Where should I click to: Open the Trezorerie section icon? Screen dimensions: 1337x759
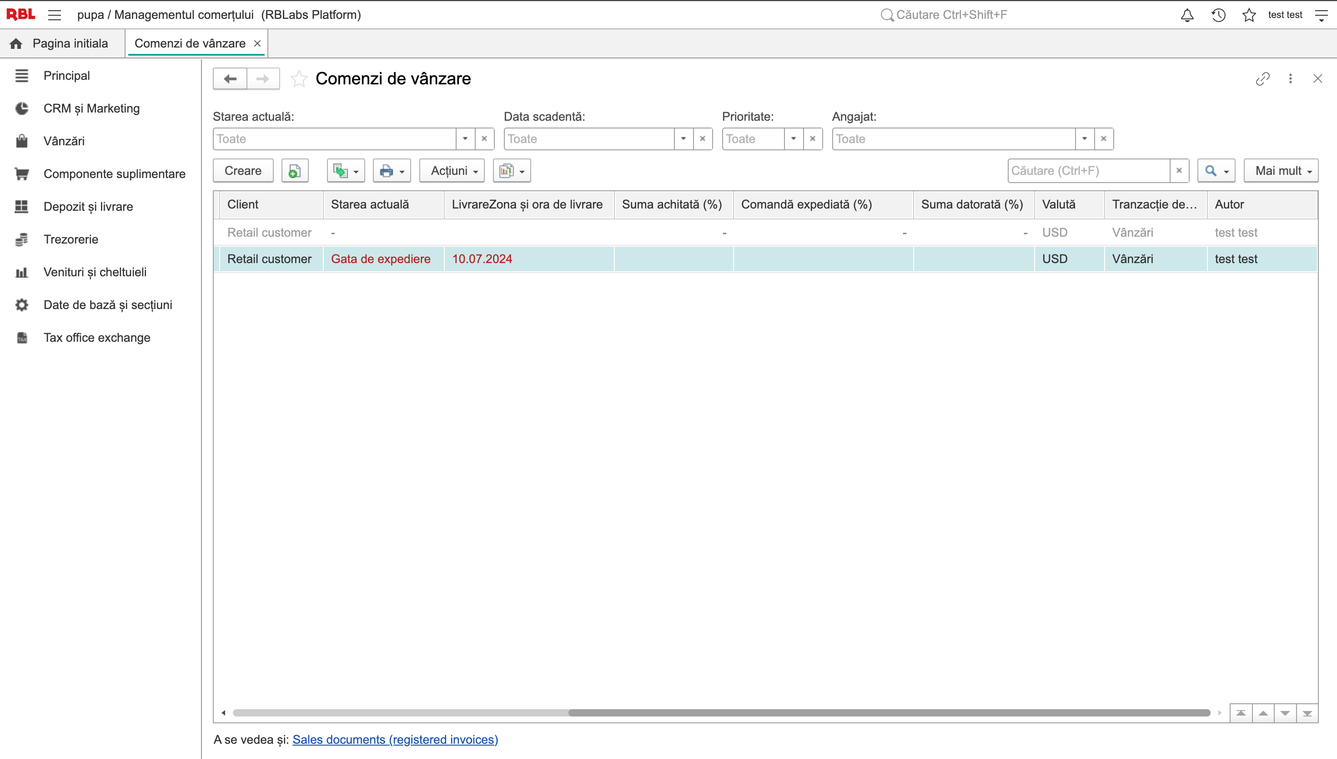pyautogui.click(x=22, y=240)
